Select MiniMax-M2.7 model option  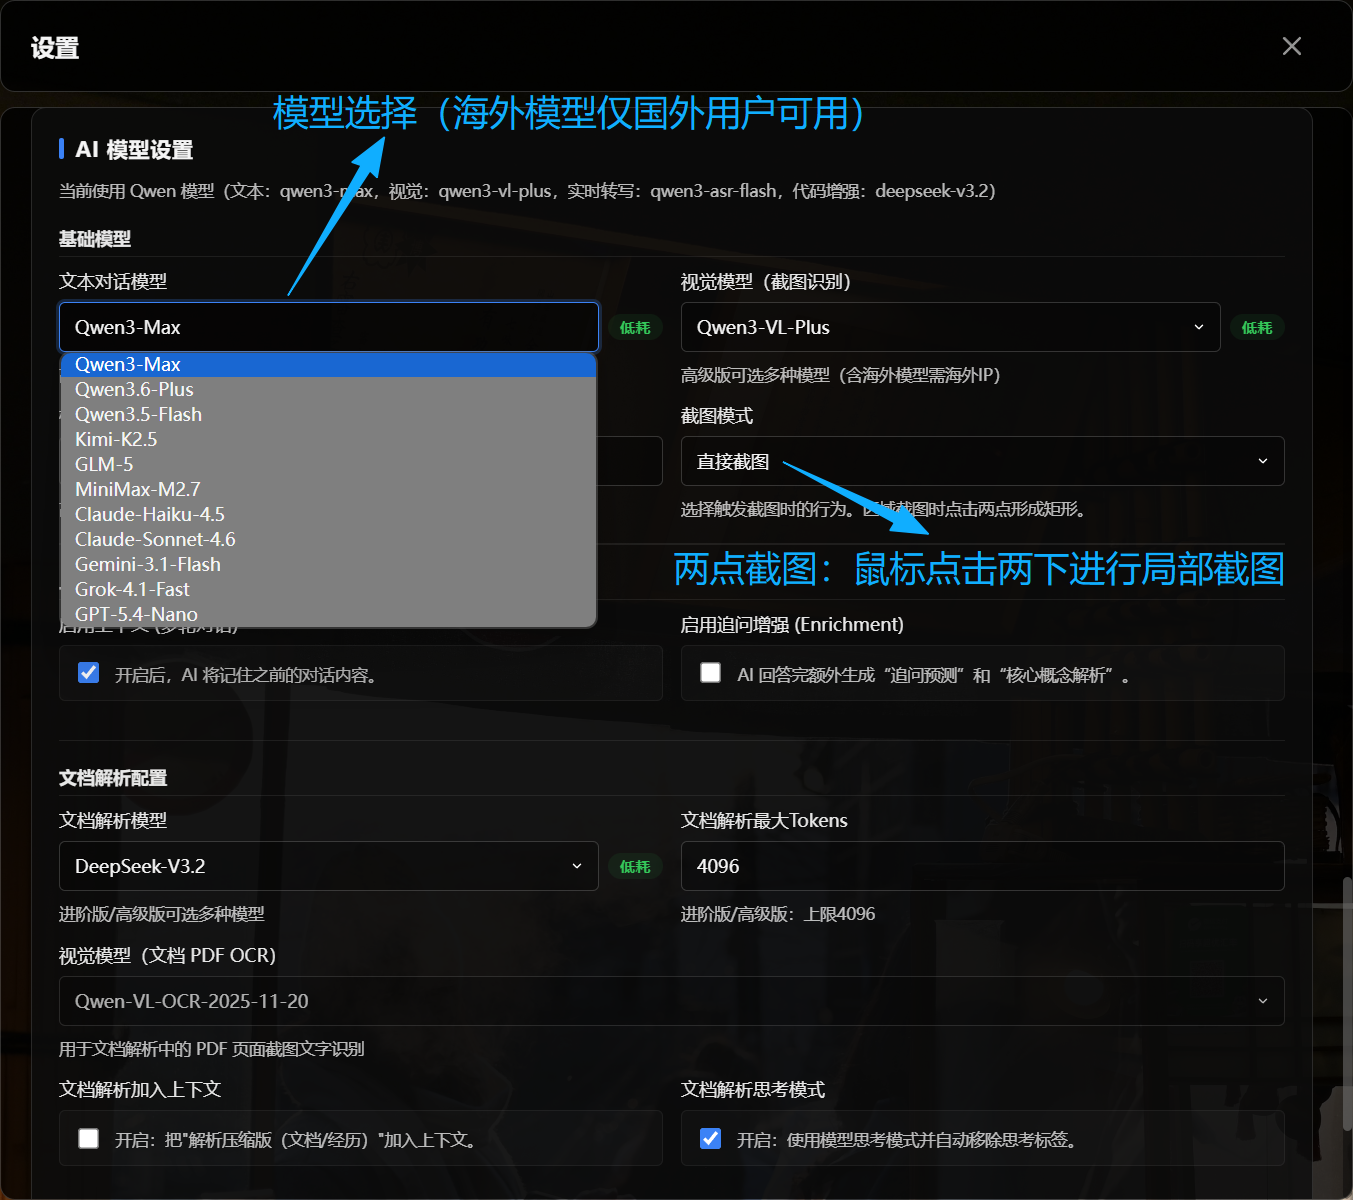click(329, 490)
